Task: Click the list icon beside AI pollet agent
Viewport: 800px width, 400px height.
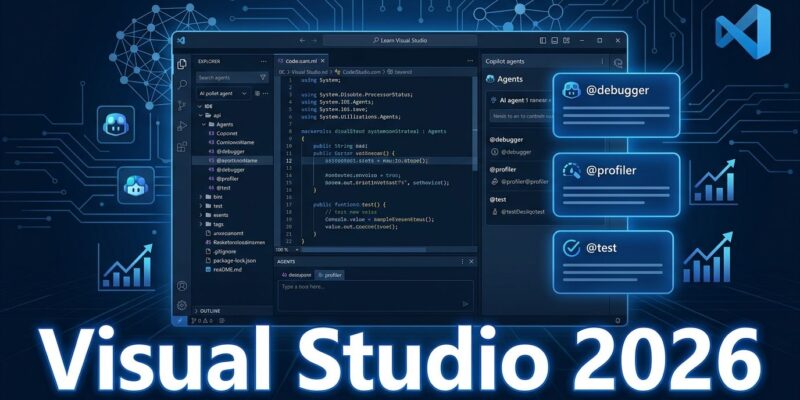Action: click(257, 93)
